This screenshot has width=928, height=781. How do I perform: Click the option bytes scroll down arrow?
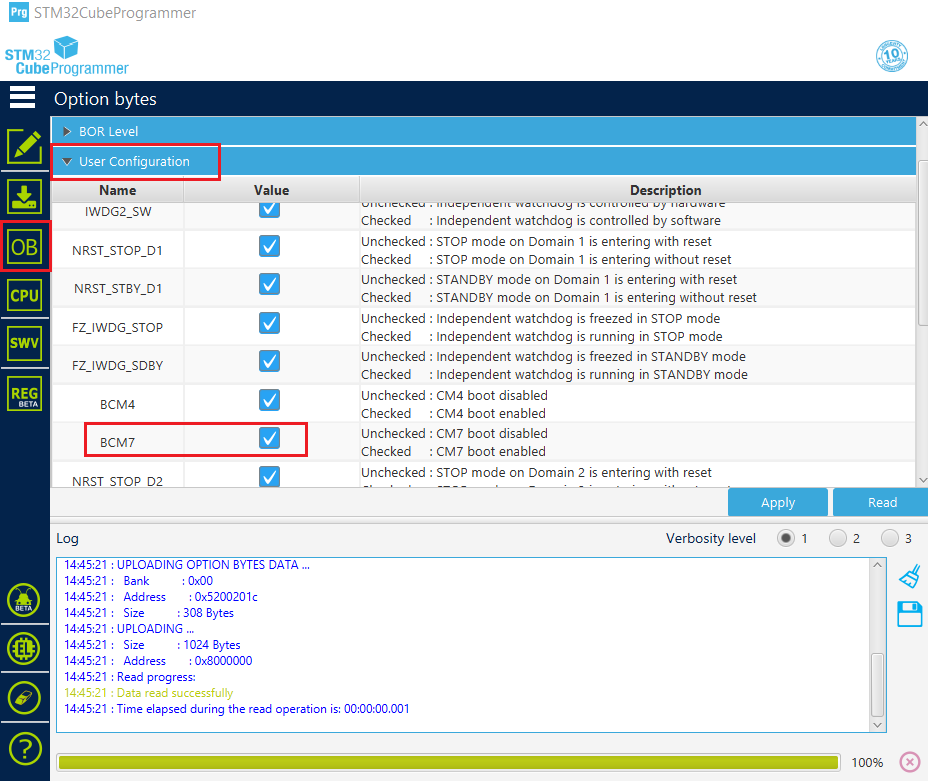pos(923,480)
